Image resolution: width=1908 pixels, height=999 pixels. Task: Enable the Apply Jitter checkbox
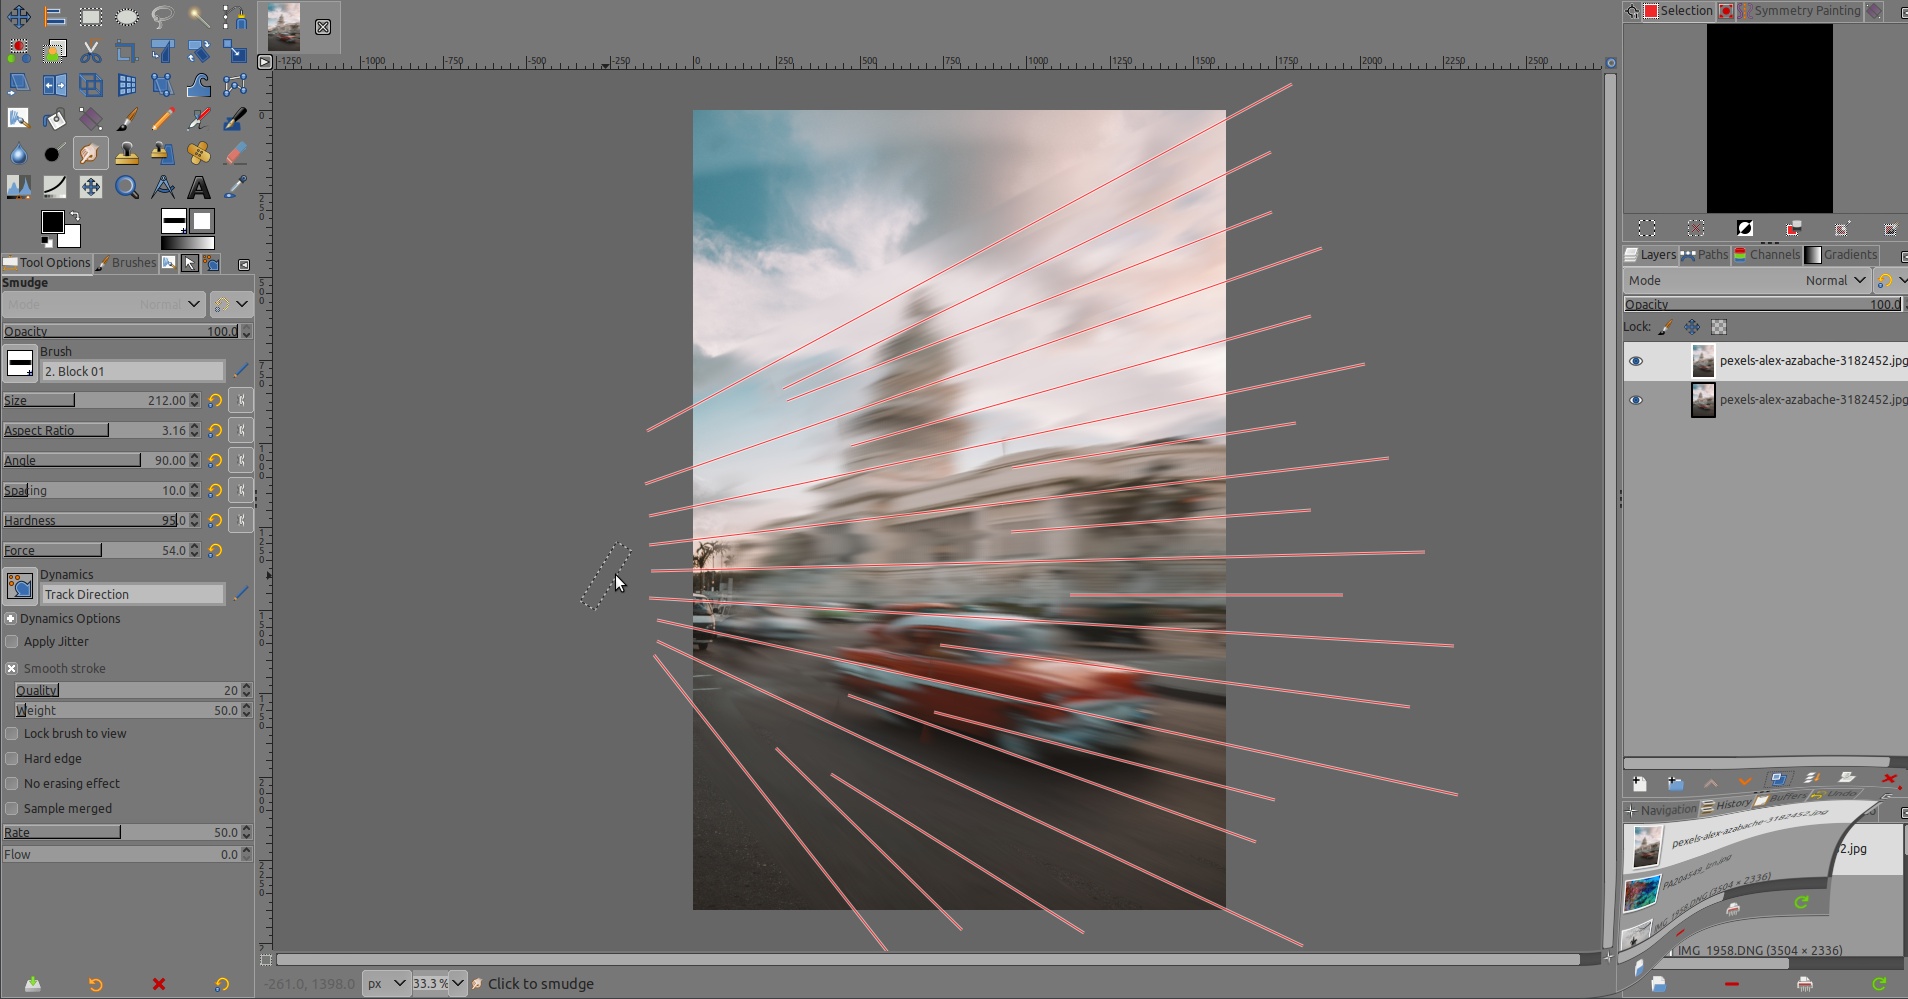coord(12,642)
